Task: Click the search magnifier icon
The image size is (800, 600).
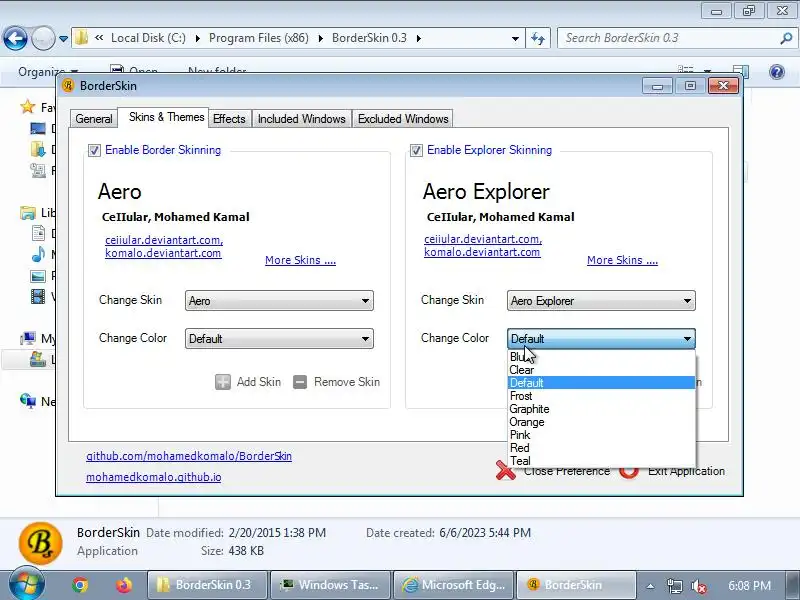Action: coord(787,38)
